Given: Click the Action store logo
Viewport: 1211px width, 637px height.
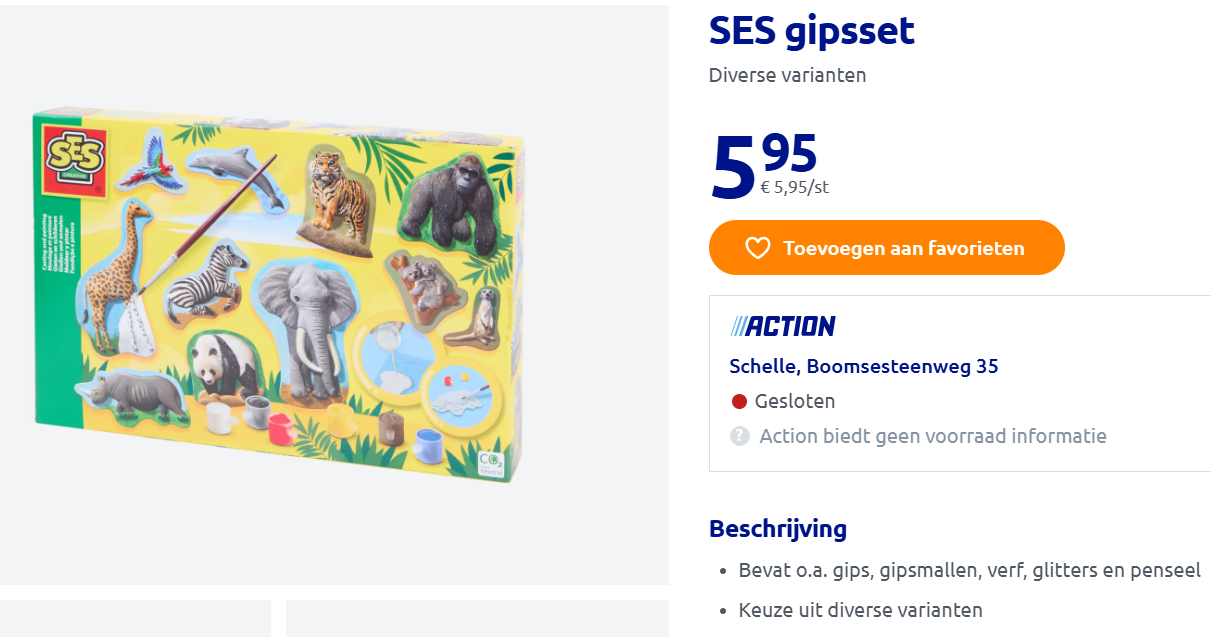Looking at the screenshot, I should pyautogui.click(x=783, y=325).
